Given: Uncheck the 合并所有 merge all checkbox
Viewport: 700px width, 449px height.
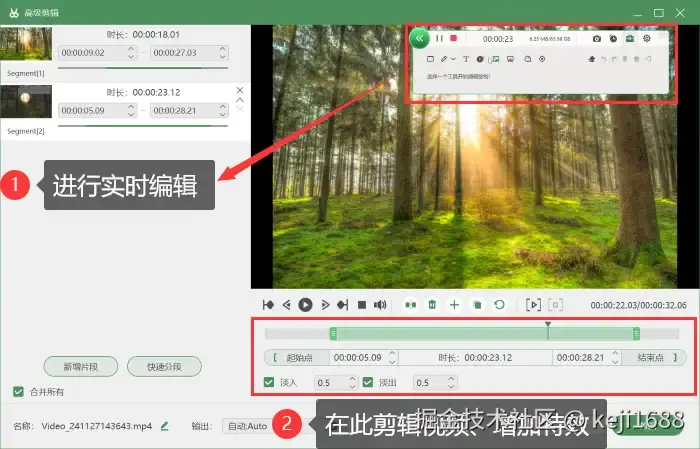Looking at the screenshot, I should tap(18, 392).
